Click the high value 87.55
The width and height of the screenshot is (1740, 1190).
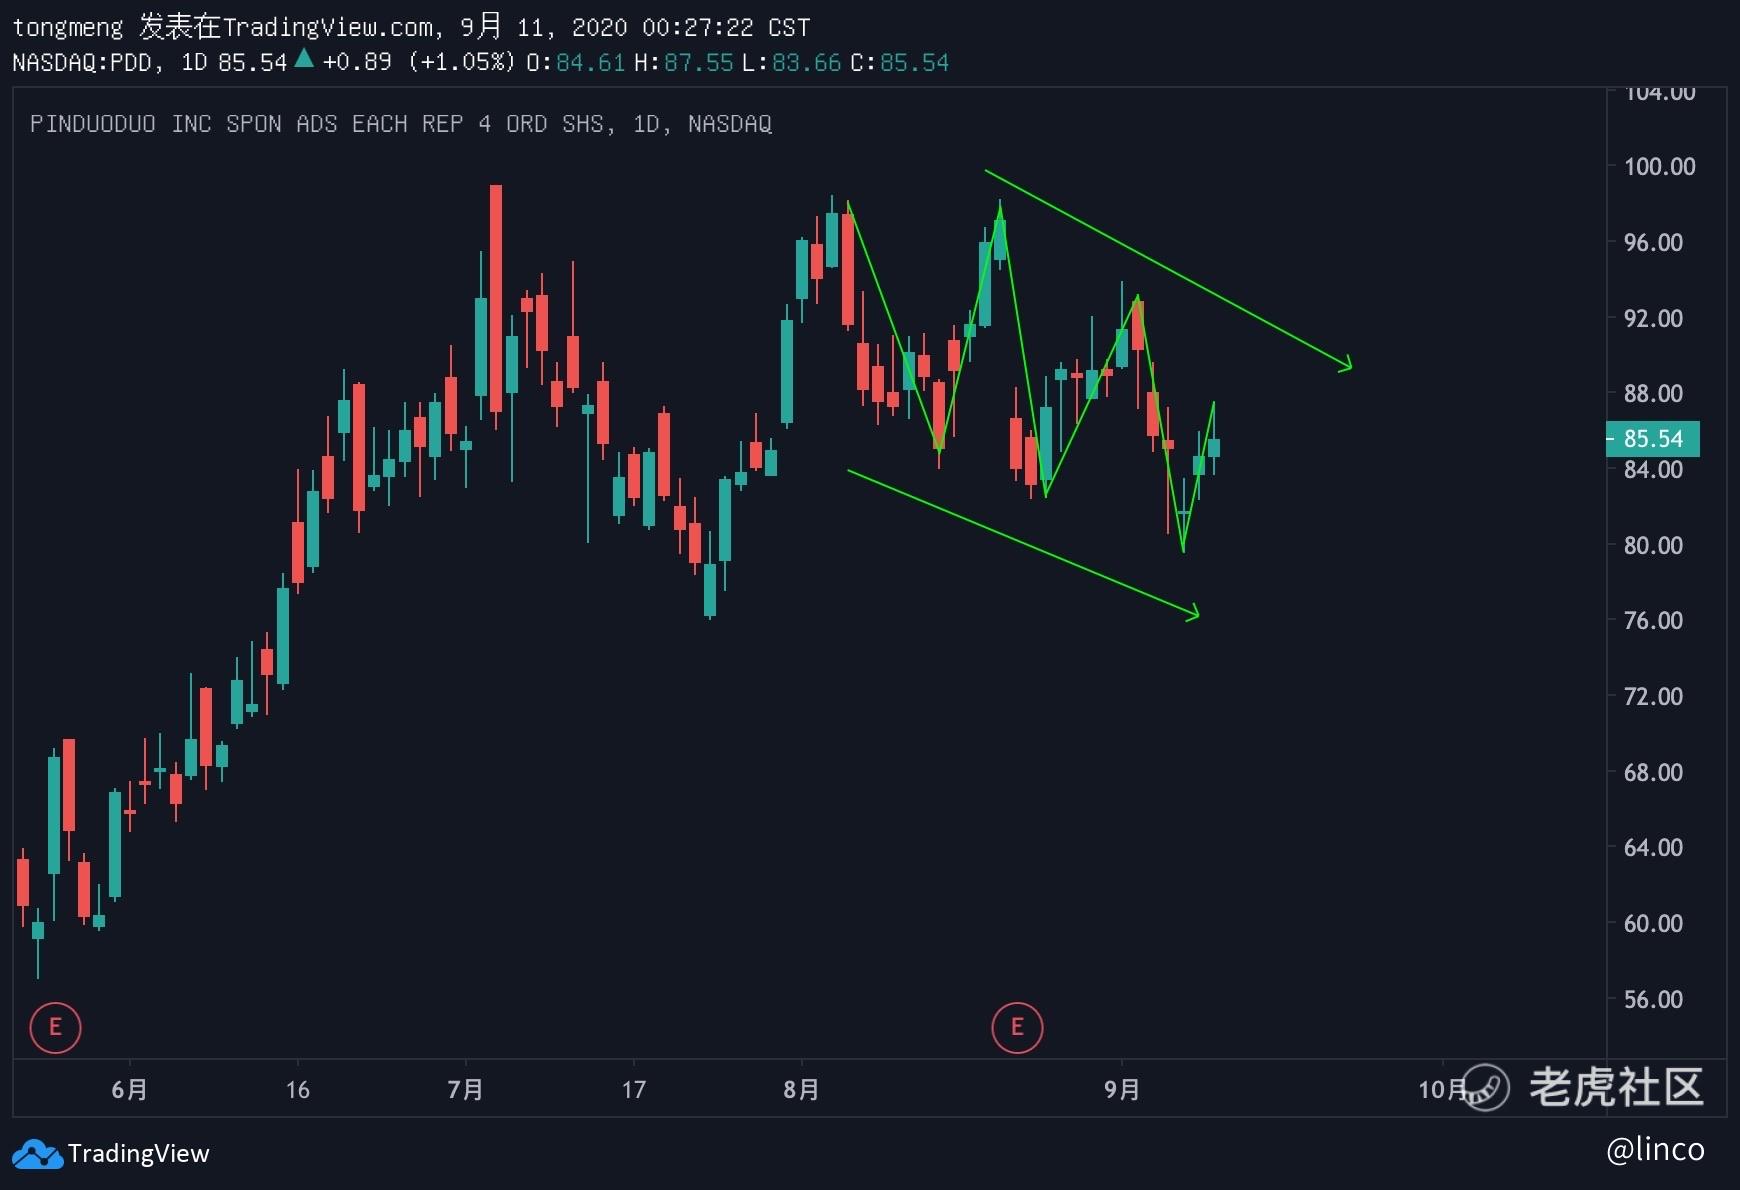point(698,62)
